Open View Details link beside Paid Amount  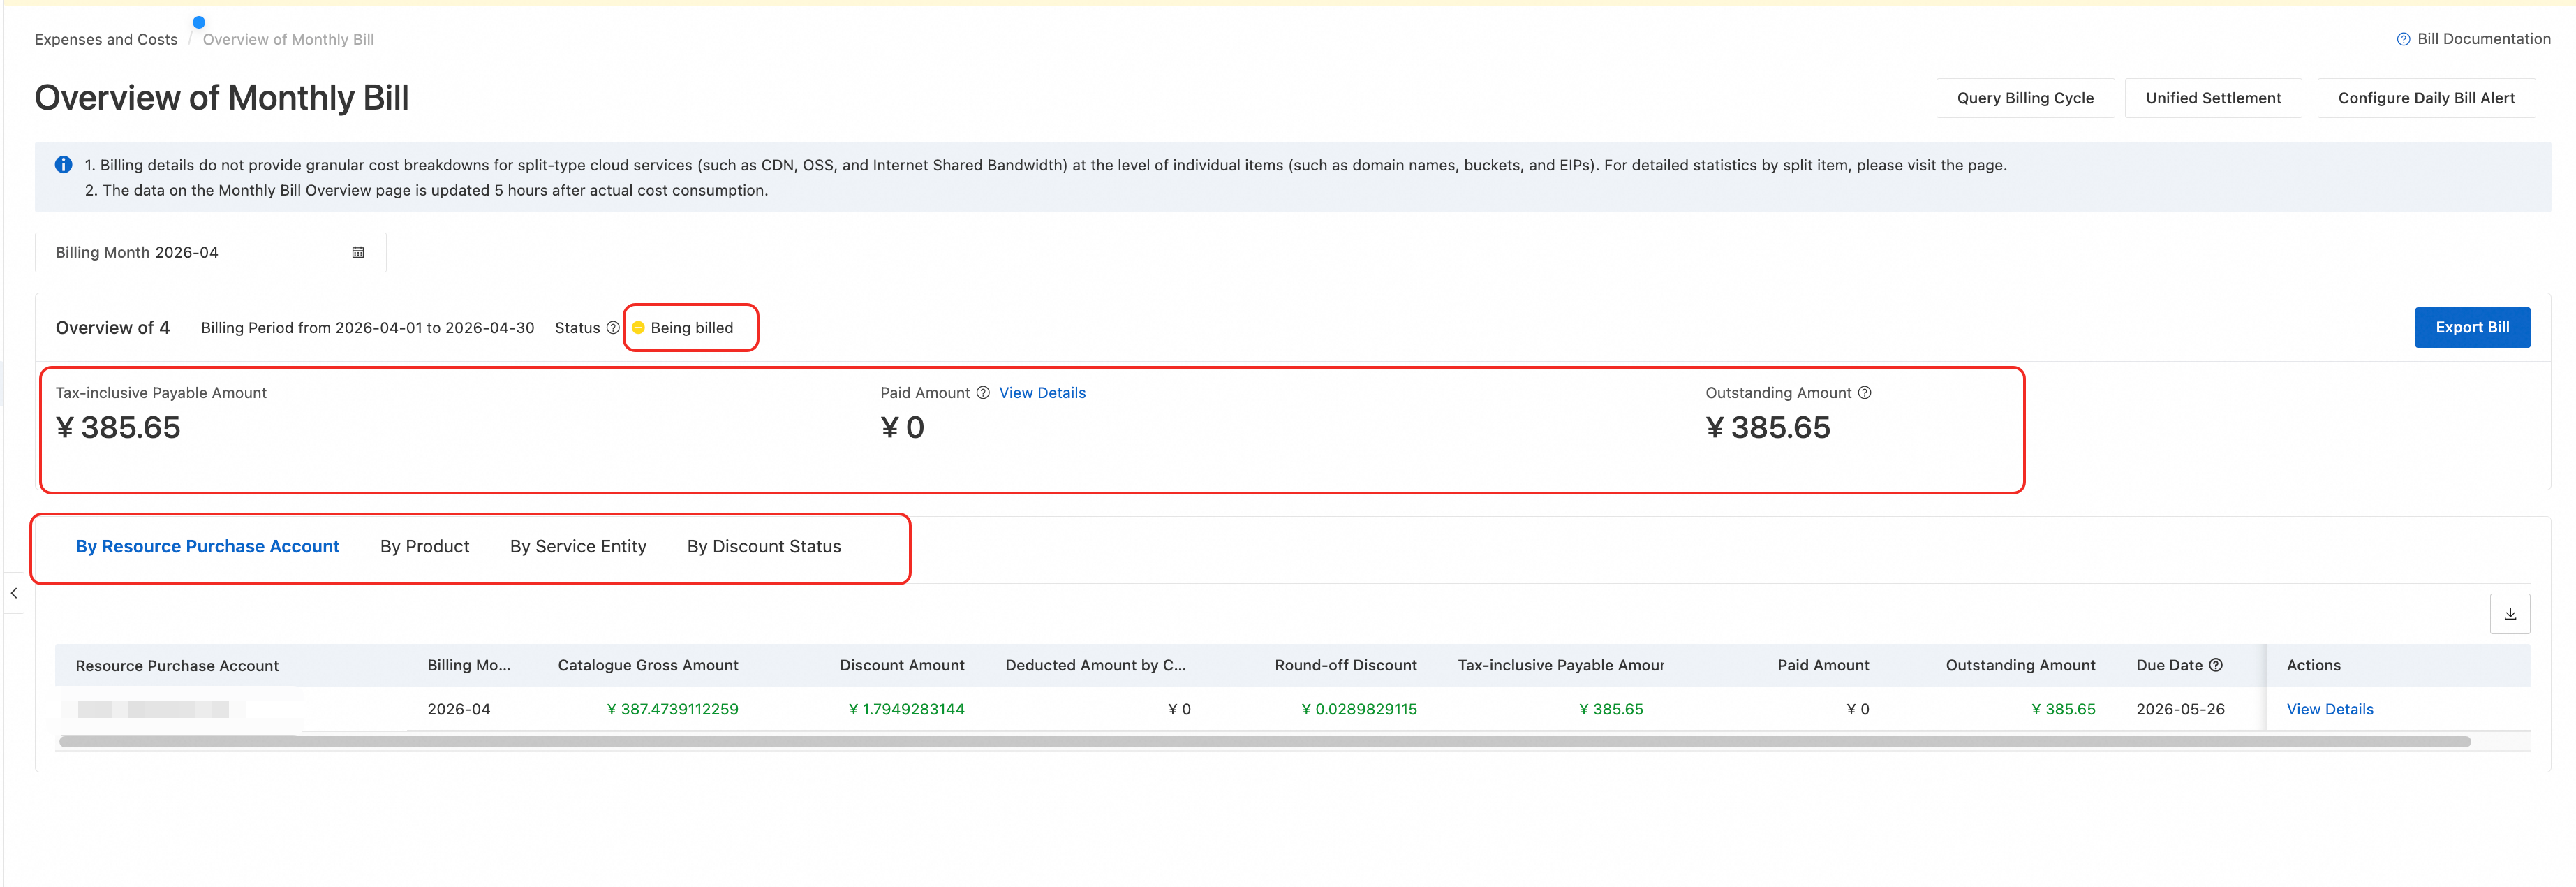tap(1041, 392)
